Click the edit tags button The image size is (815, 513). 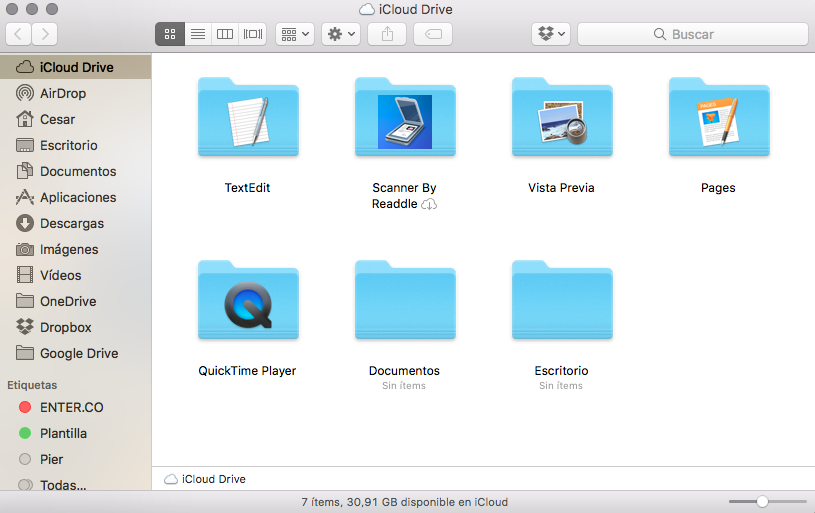[433, 34]
